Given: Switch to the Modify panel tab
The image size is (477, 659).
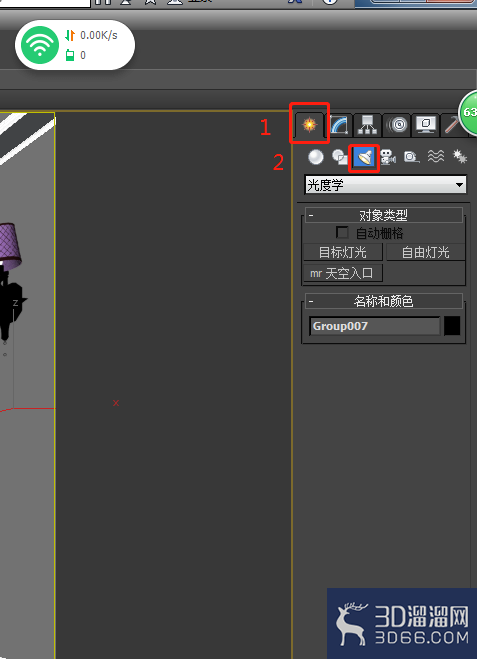Looking at the screenshot, I should pos(339,125).
